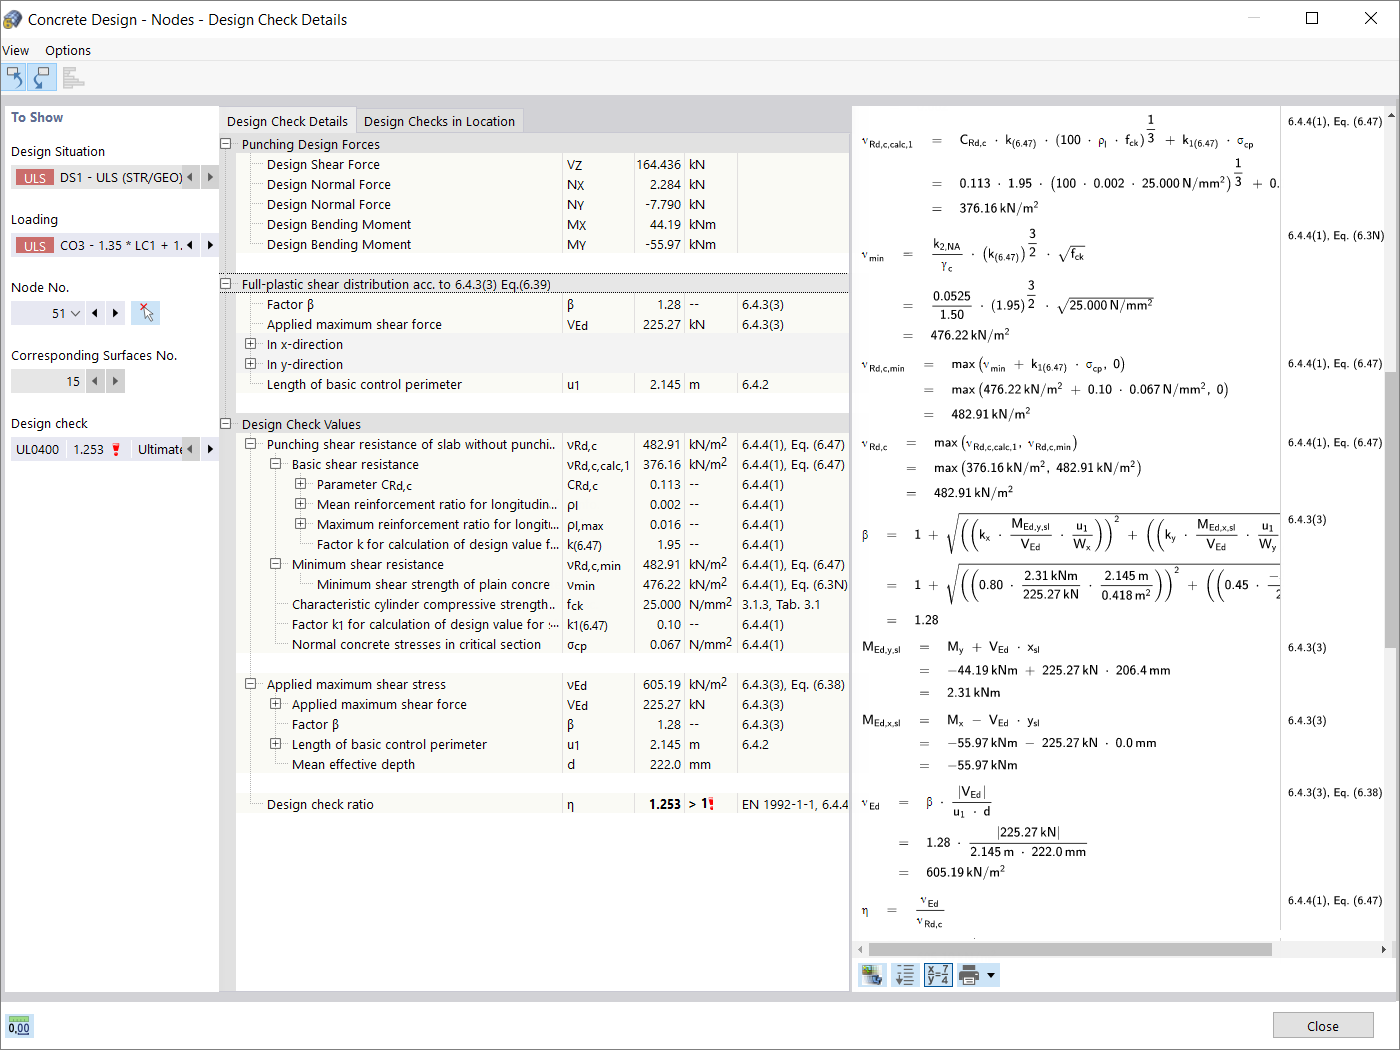Click the Design Normal Force NY row
This screenshot has height=1050, width=1400.
click(x=542, y=204)
